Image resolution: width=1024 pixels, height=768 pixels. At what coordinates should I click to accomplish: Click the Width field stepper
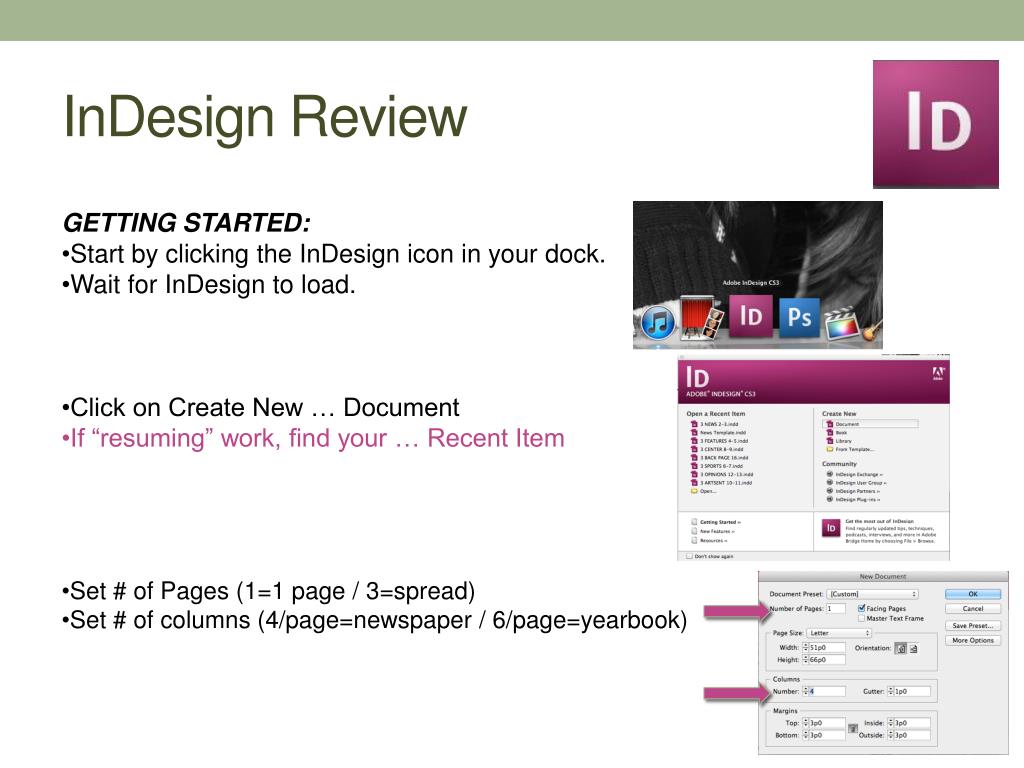coord(805,648)
